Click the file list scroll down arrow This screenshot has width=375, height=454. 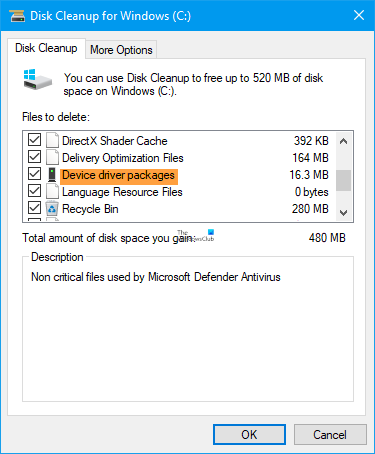pyautogui.click(x=343, y=212)
